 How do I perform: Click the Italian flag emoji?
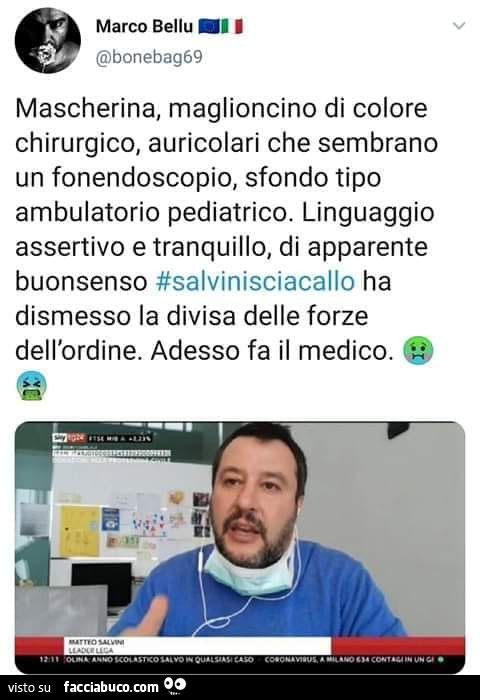tap(232, 26)
